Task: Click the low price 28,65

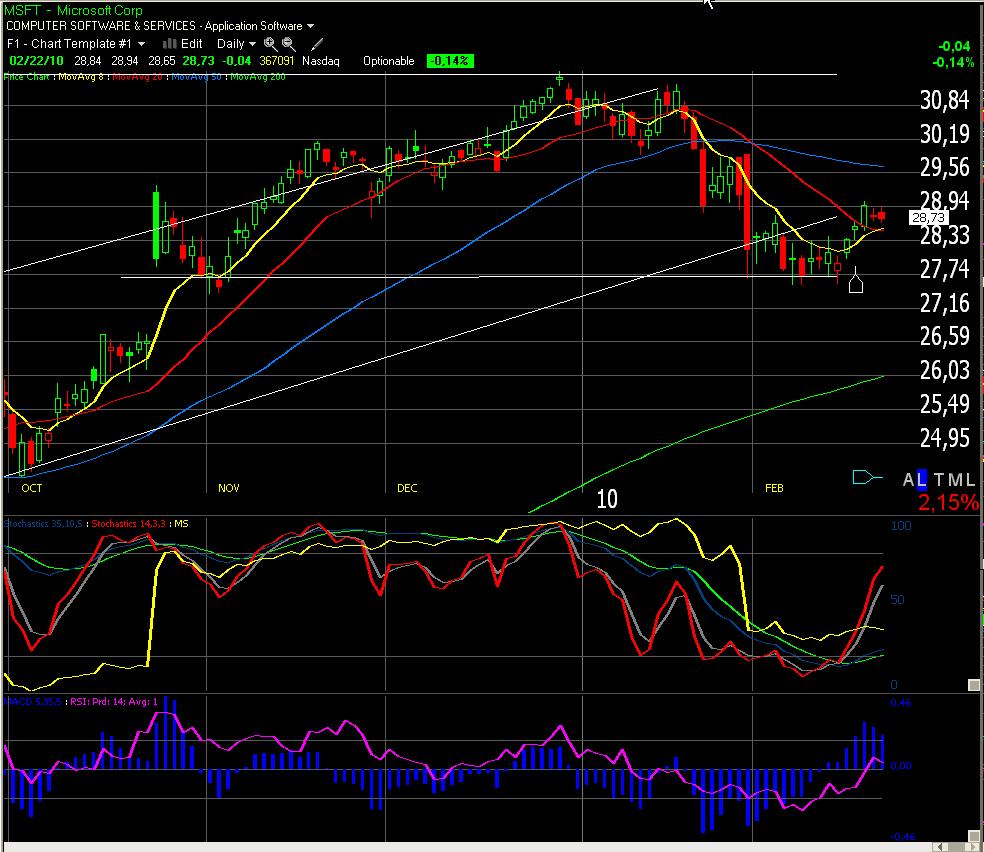Action: (162, 61)
